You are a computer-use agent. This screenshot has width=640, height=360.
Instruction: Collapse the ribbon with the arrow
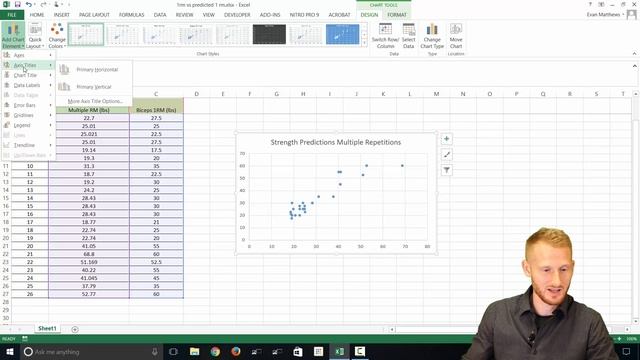point(634,53)
